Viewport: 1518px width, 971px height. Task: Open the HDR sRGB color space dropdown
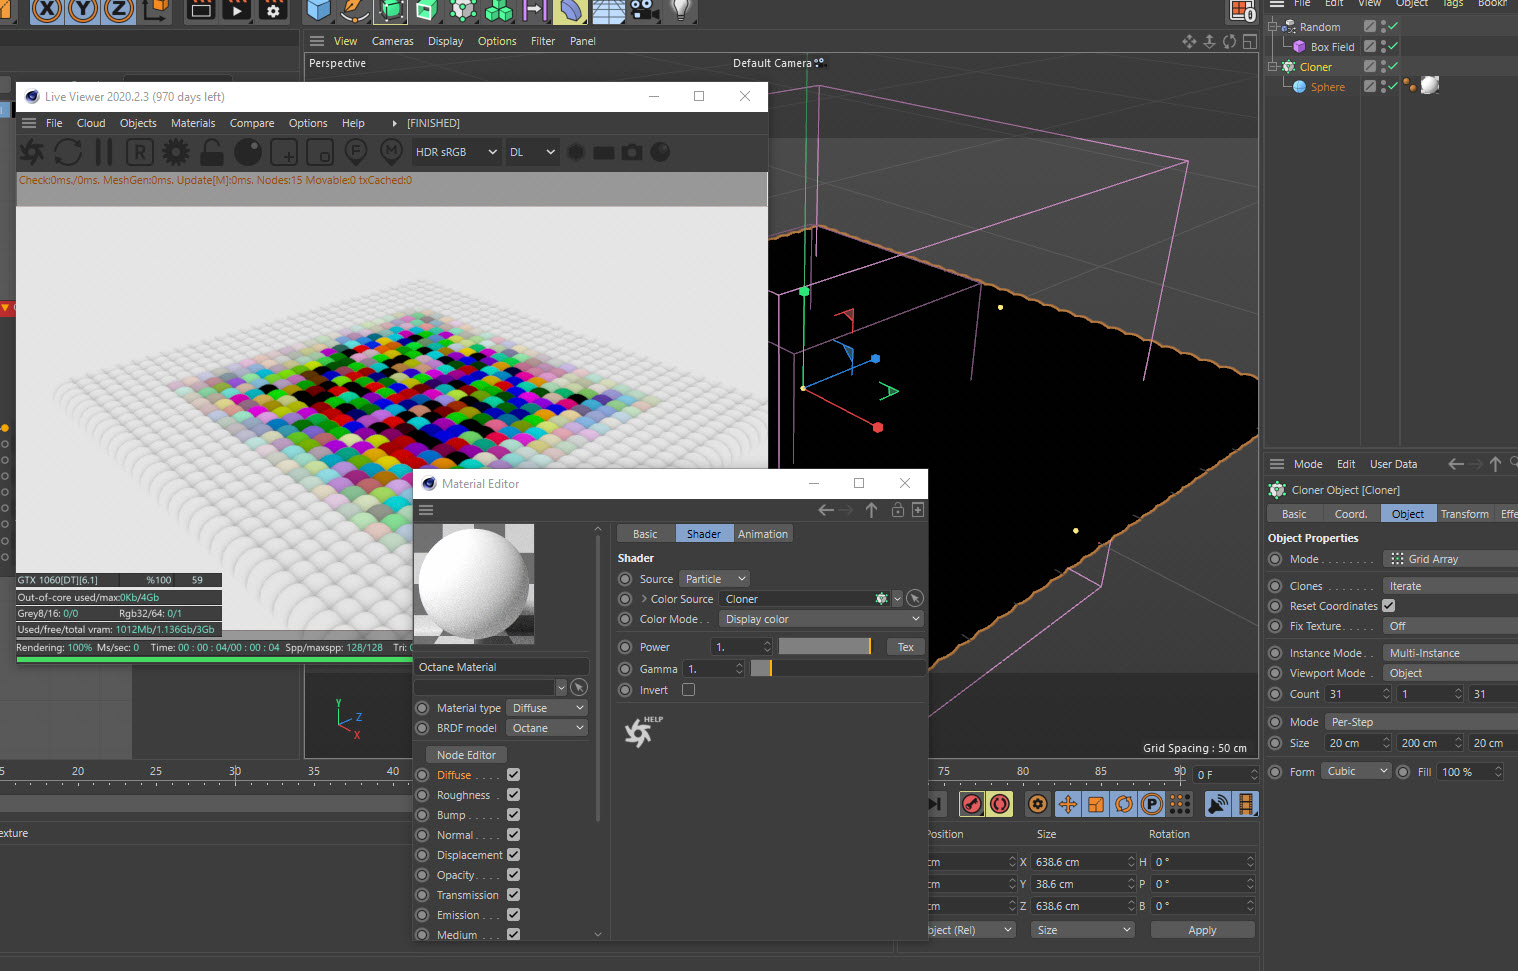[456, 152]
